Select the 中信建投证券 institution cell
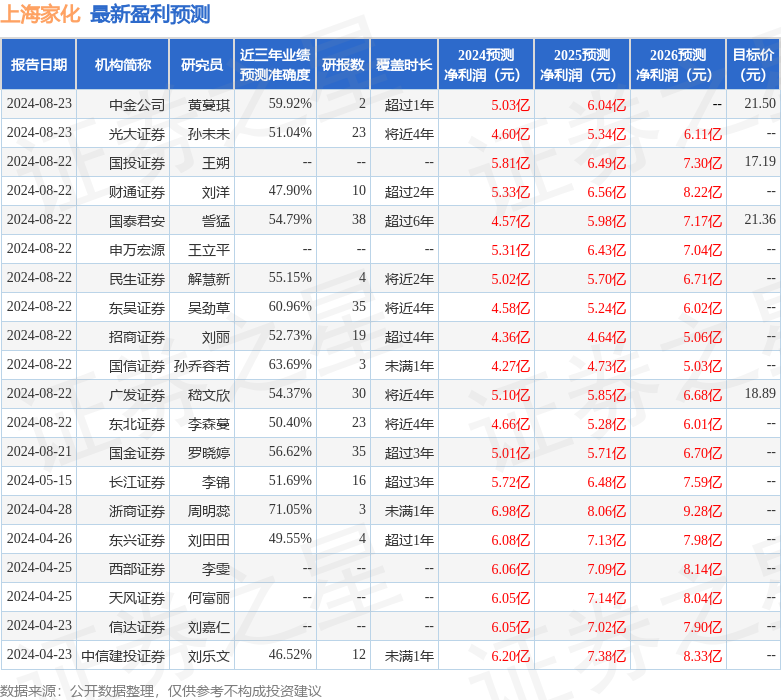The image size is (781, 700). pos(123,656)
